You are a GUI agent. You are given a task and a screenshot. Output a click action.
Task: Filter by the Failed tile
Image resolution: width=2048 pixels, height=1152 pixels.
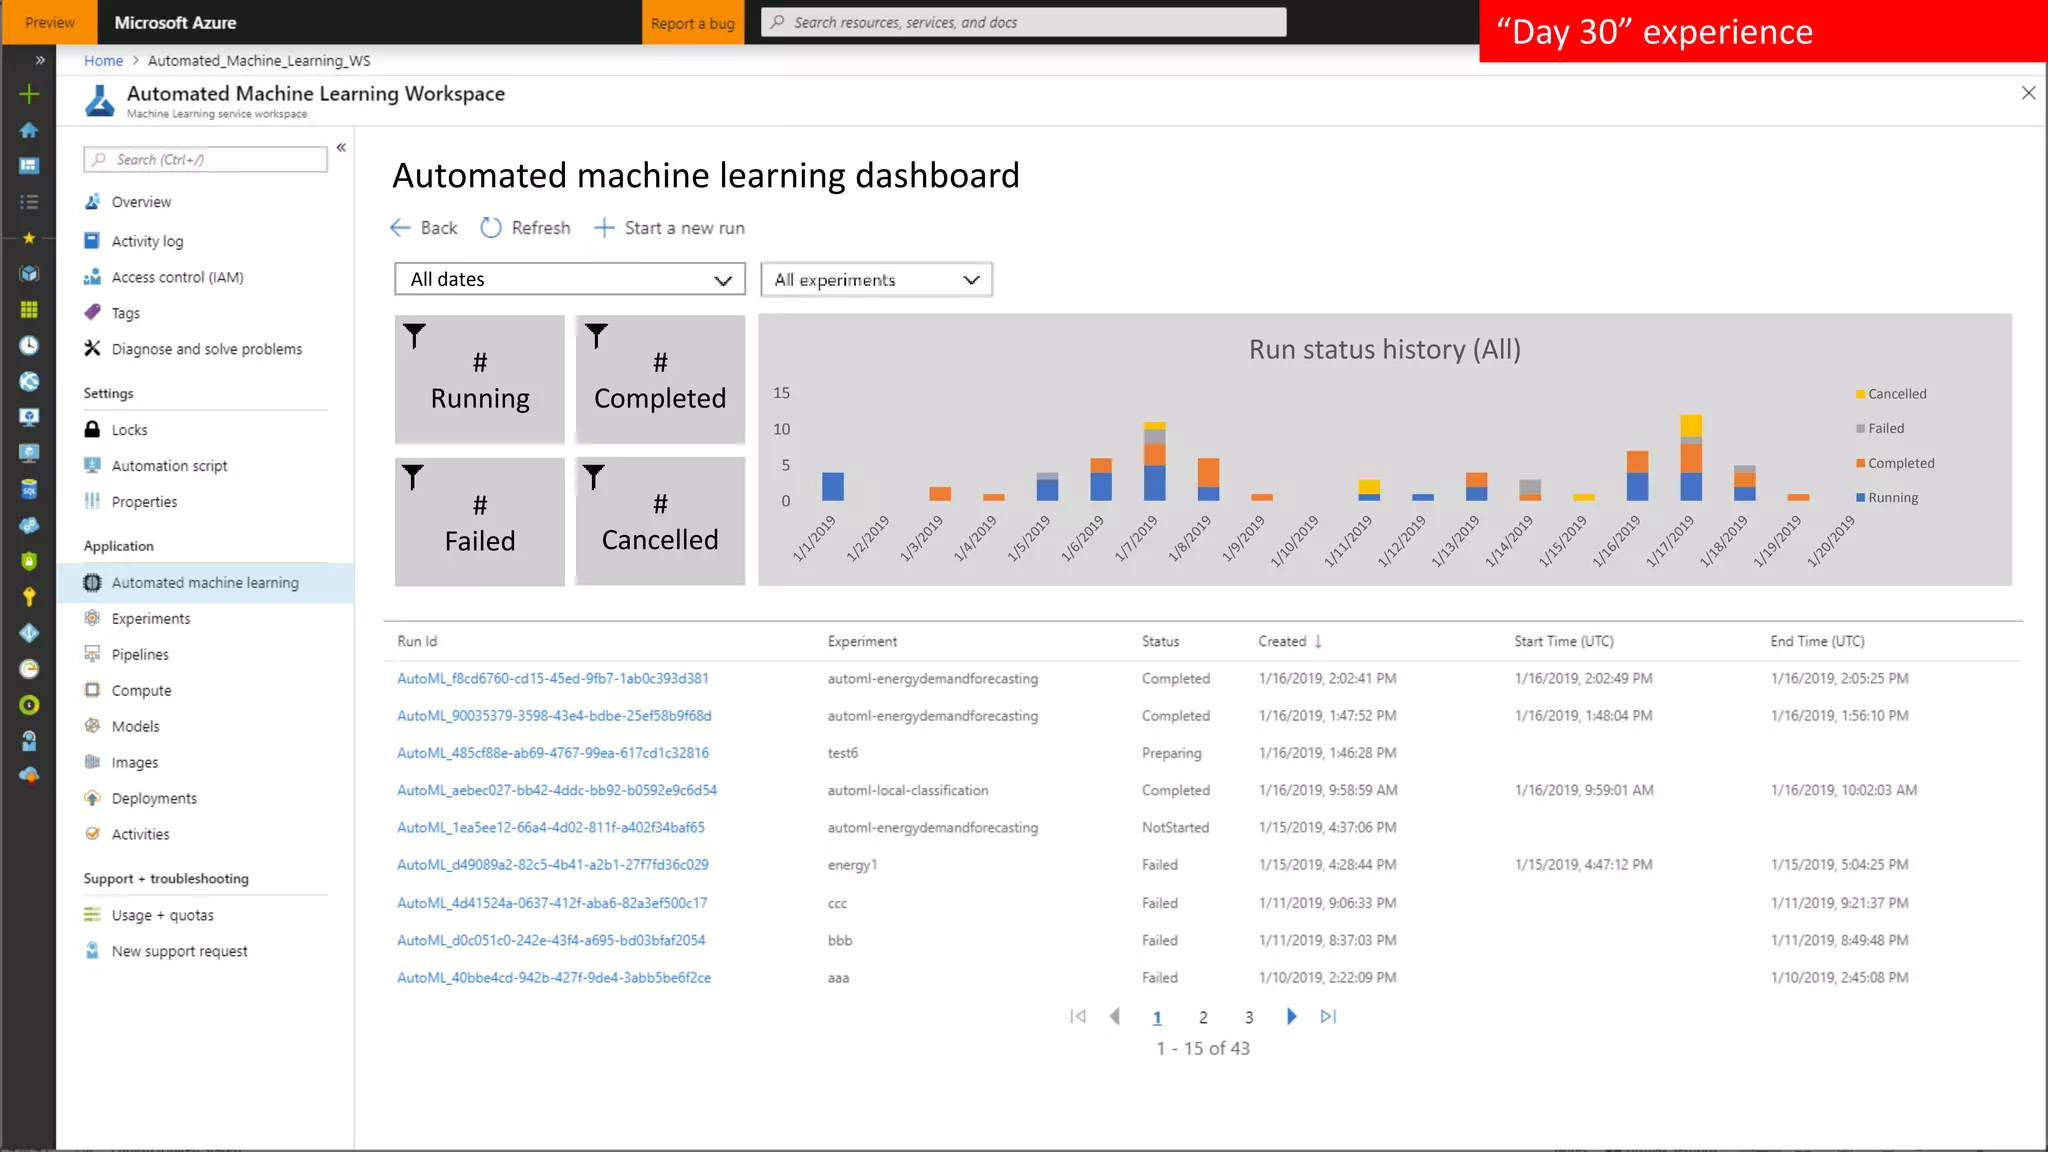point(480,522)
